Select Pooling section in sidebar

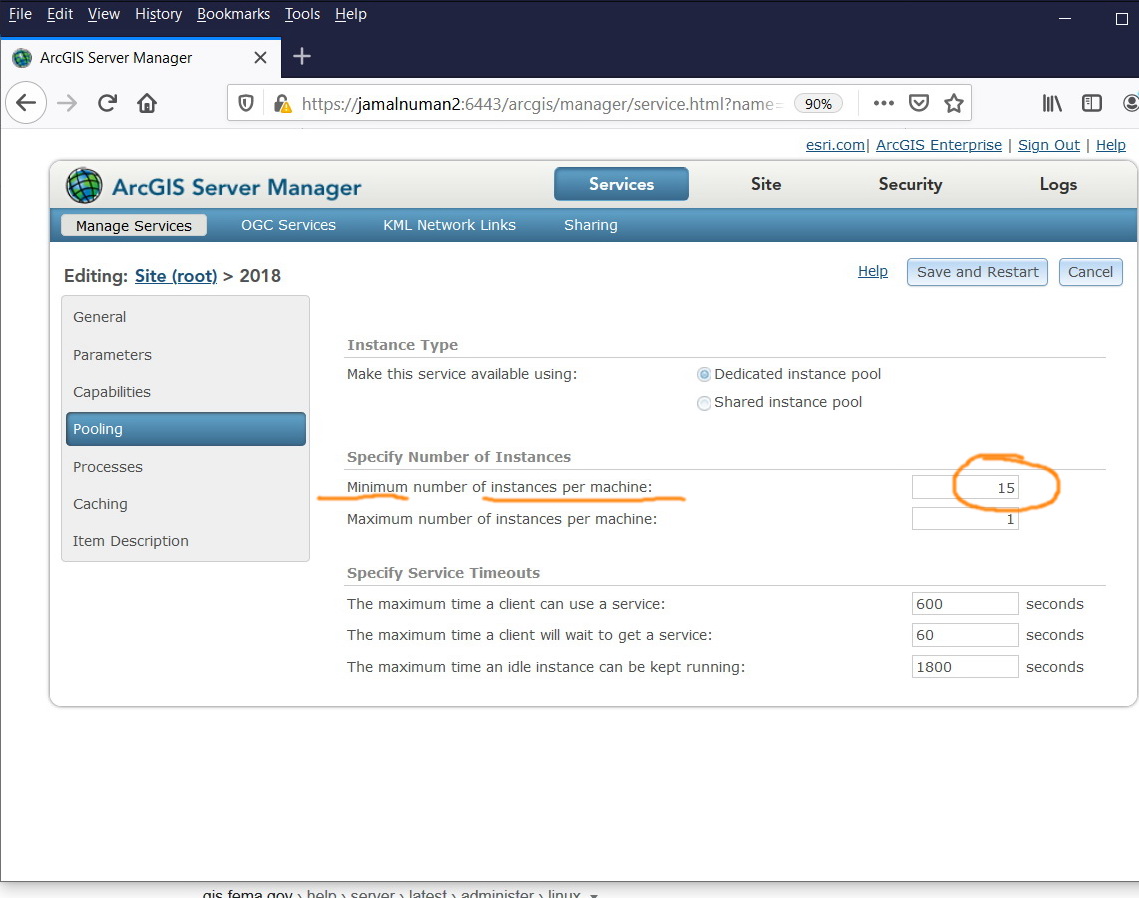point(185,429)
